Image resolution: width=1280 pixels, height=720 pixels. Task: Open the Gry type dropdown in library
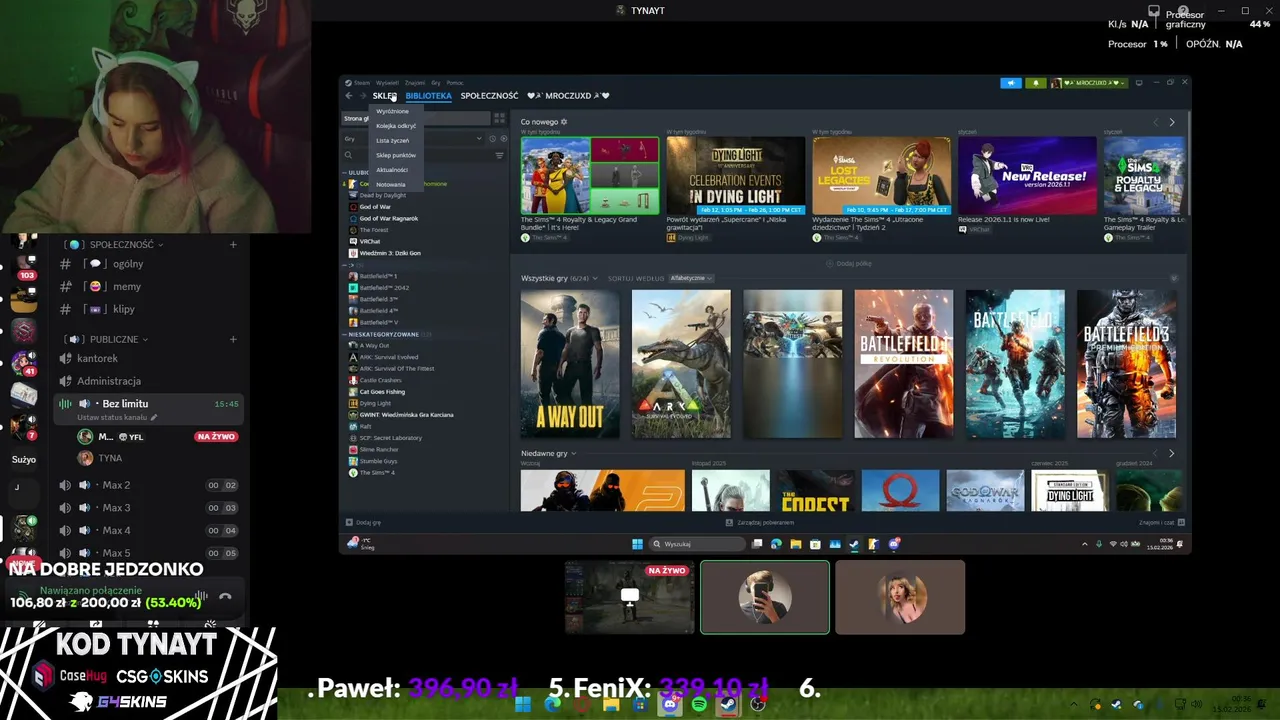413,139
